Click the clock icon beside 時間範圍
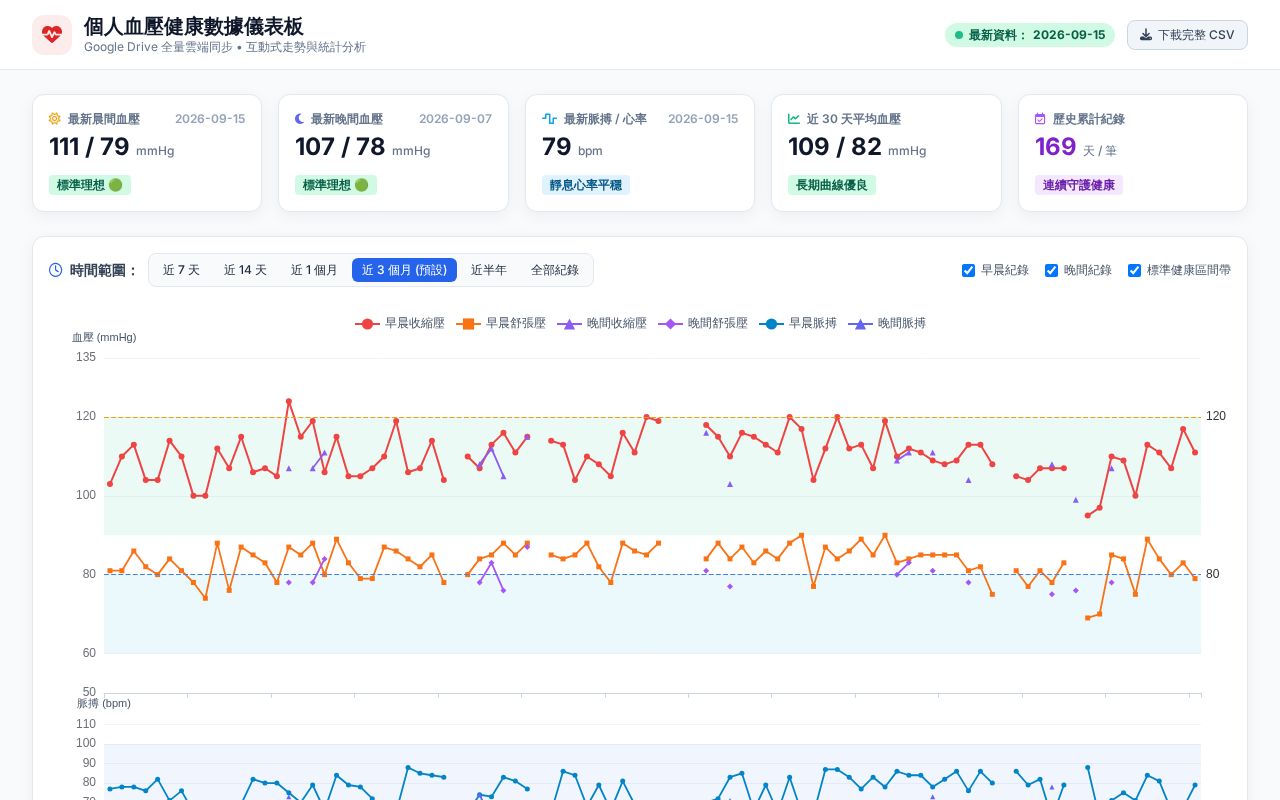This screenshot has width=1280, height=800. [x=56, y=270]
